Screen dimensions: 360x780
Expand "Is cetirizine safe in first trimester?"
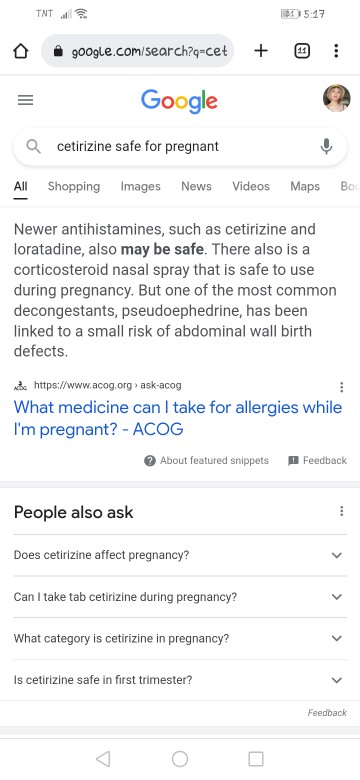[180, 680]
